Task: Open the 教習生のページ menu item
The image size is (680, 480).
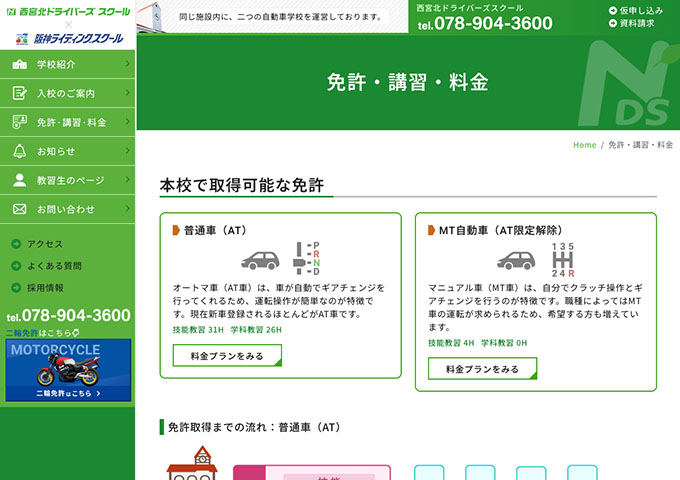Action: [67, 180]
